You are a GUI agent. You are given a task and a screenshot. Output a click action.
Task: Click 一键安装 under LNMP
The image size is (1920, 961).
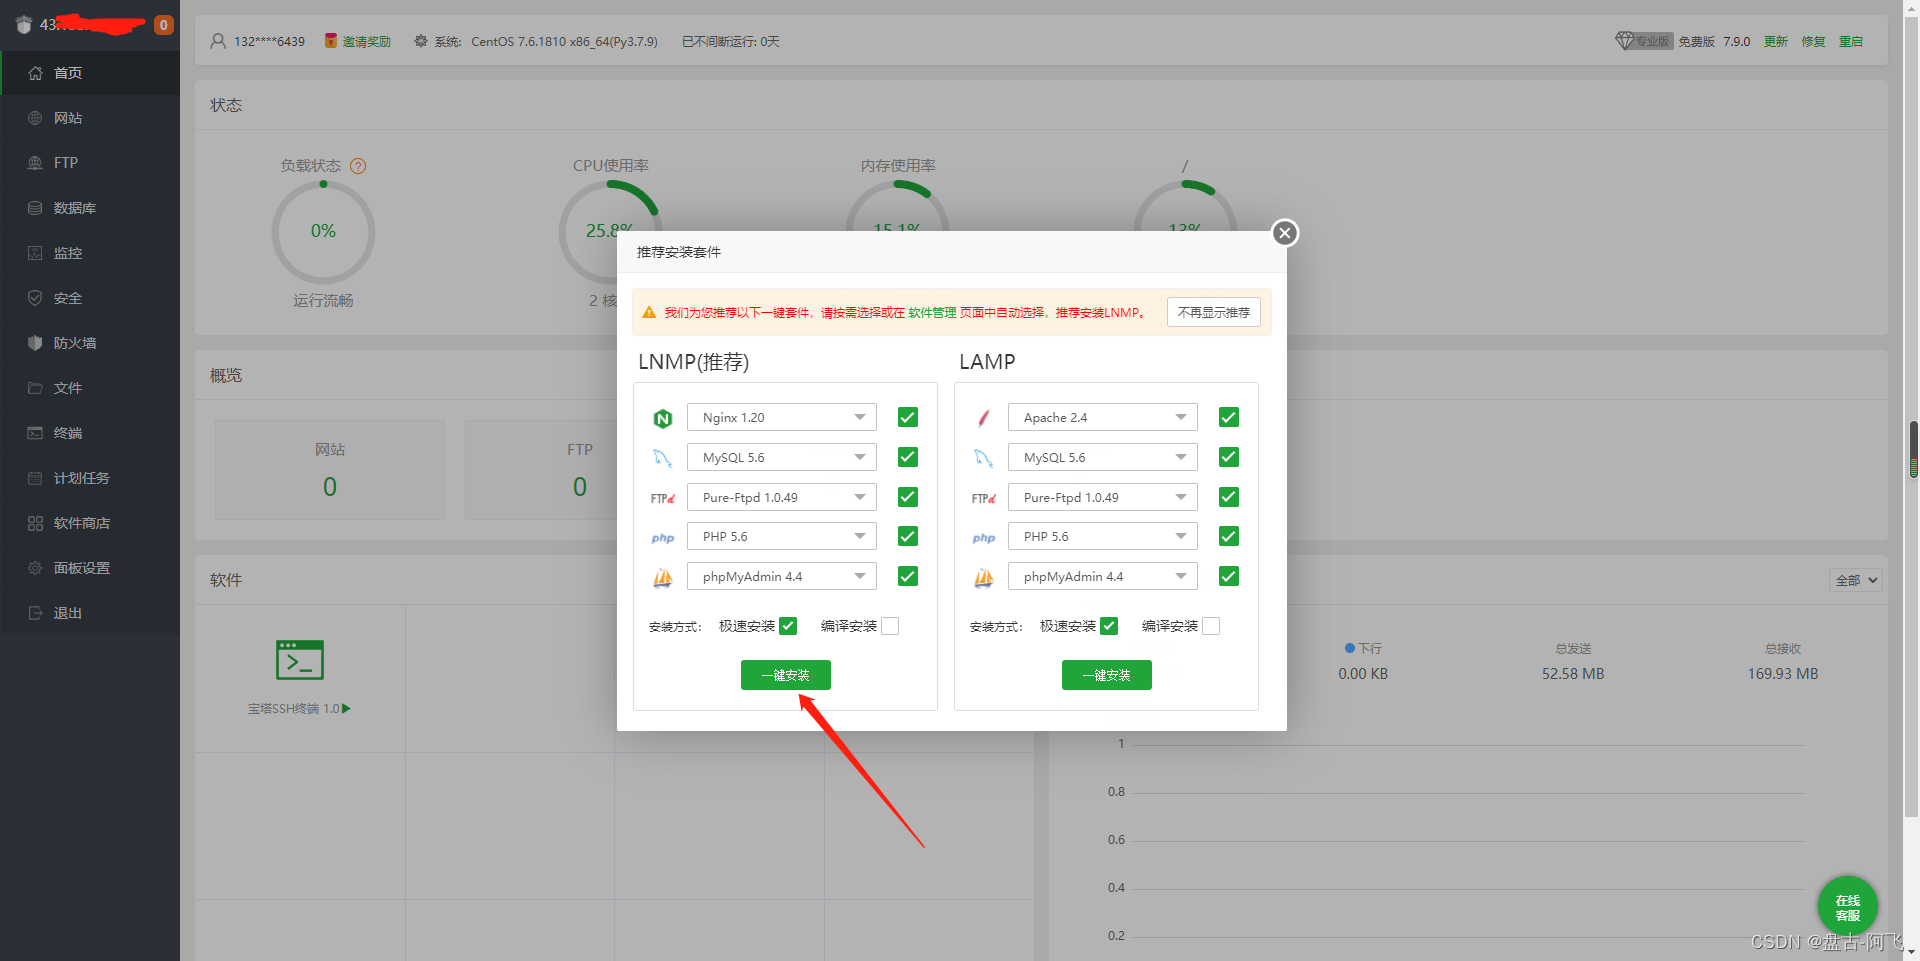(x=786, y=675)
